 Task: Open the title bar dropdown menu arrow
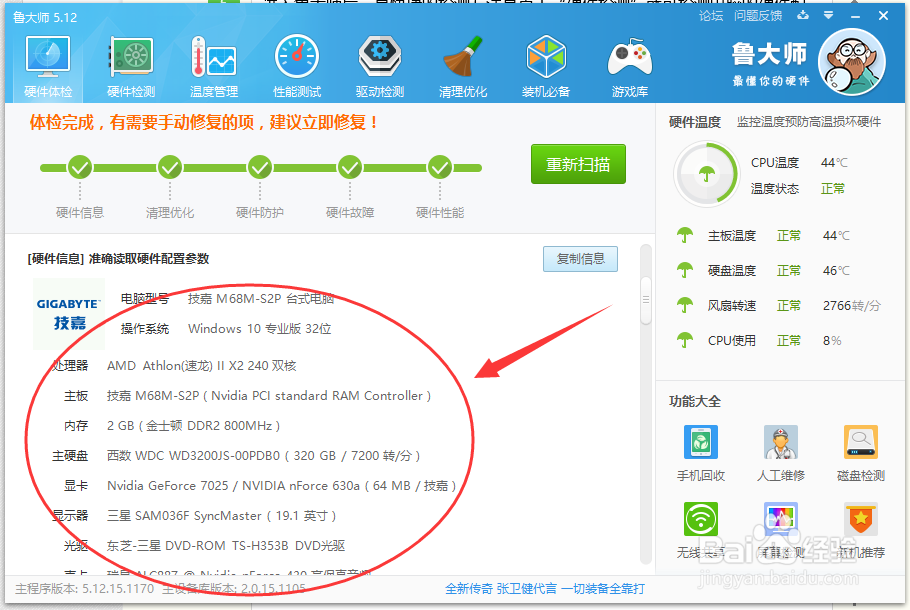(x=829, y=16)
